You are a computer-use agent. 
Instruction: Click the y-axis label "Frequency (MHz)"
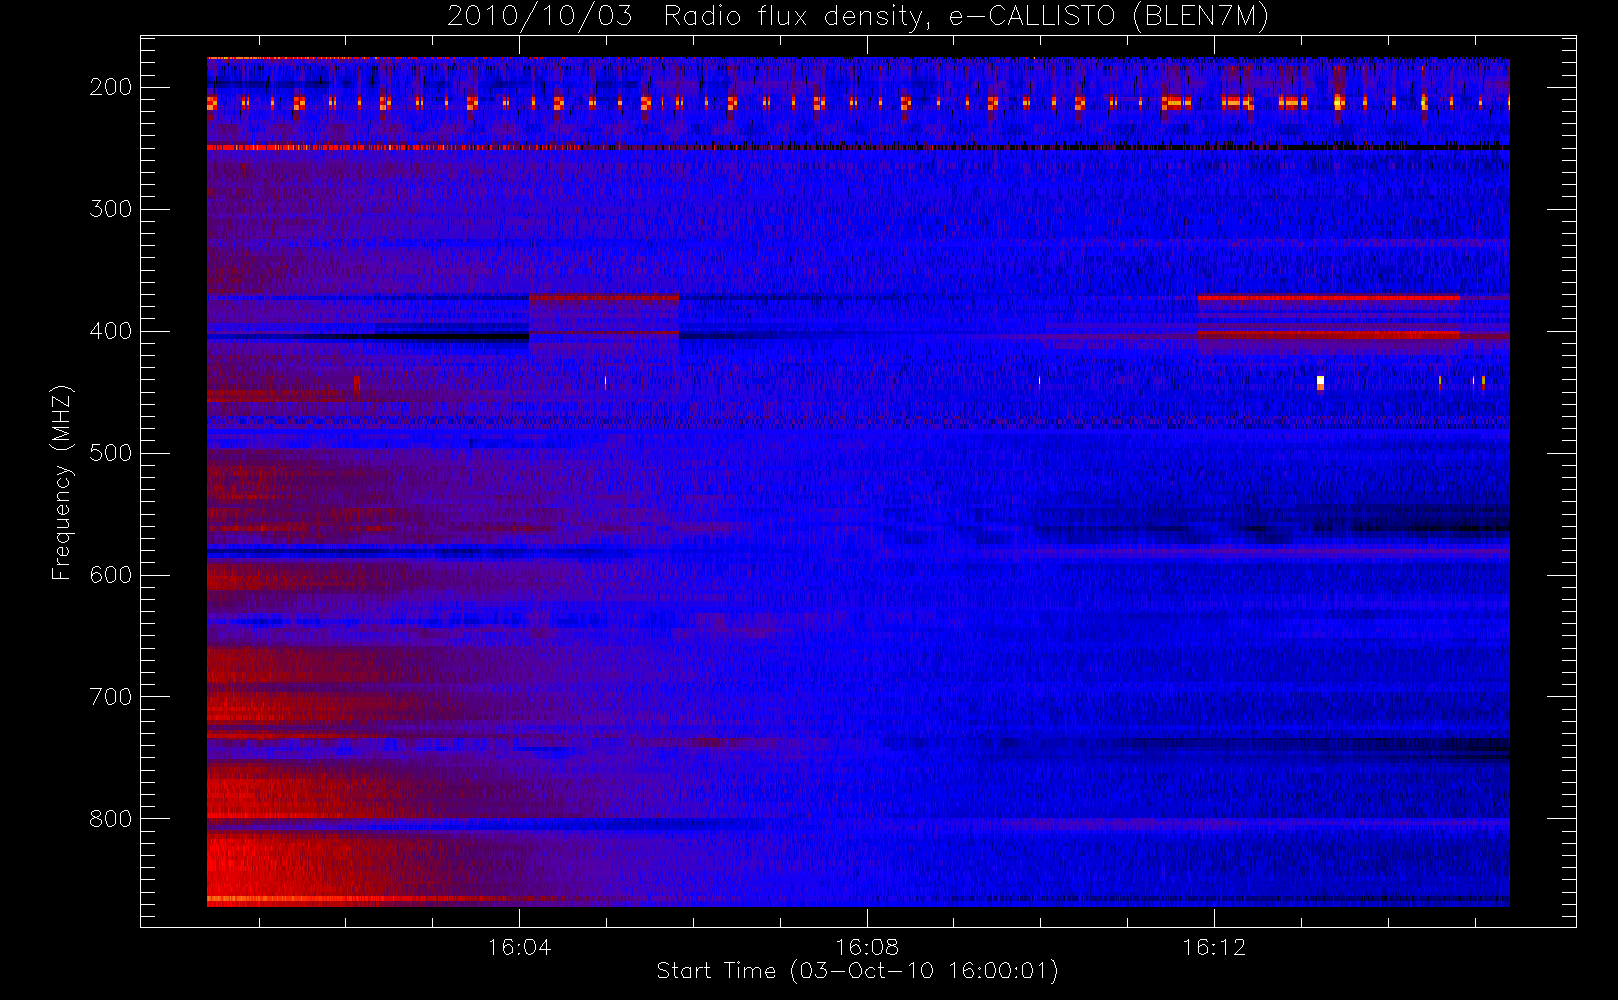[62, 483]
